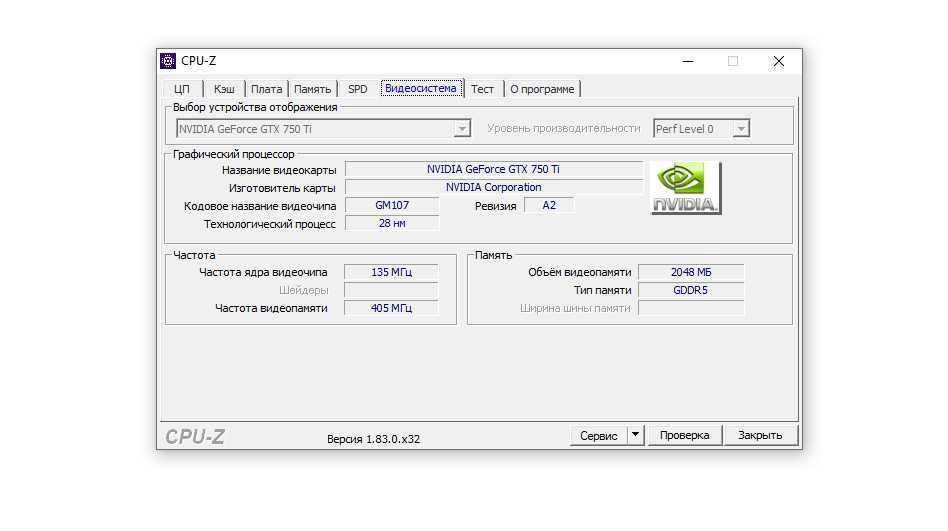Viewport: 948px width, 531px height.
Task: Close the CPU-Z window with X
Action: (x=779, y=61)
